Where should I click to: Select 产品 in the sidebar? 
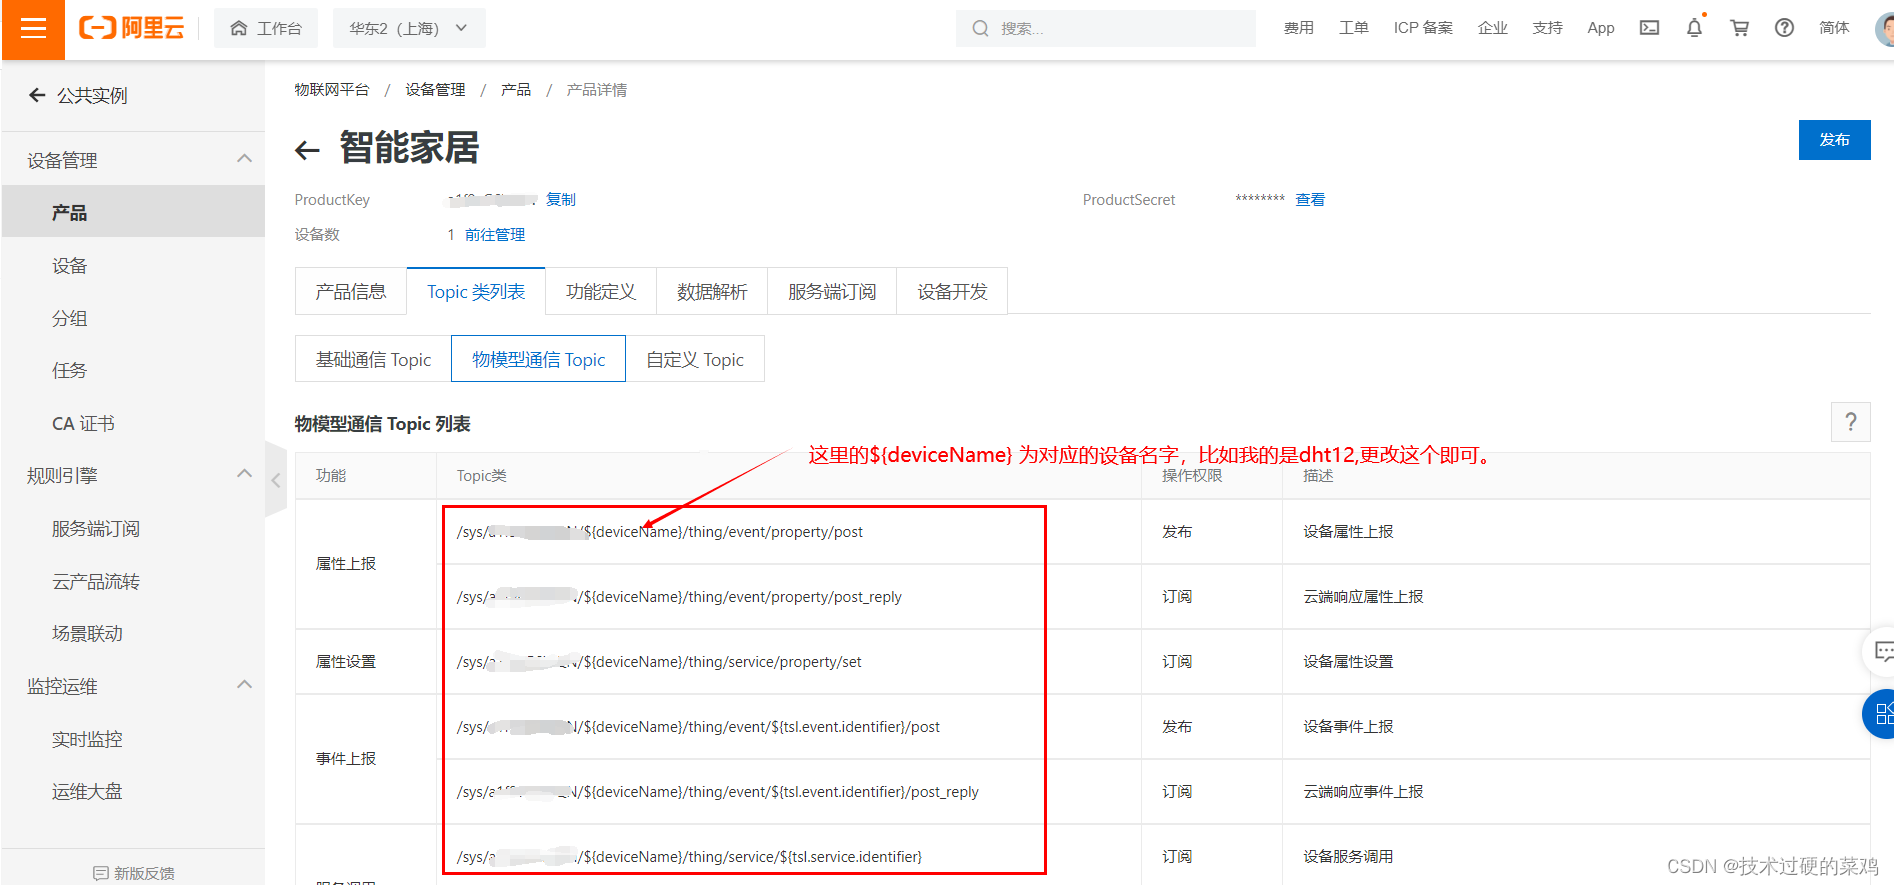(133, 212)
